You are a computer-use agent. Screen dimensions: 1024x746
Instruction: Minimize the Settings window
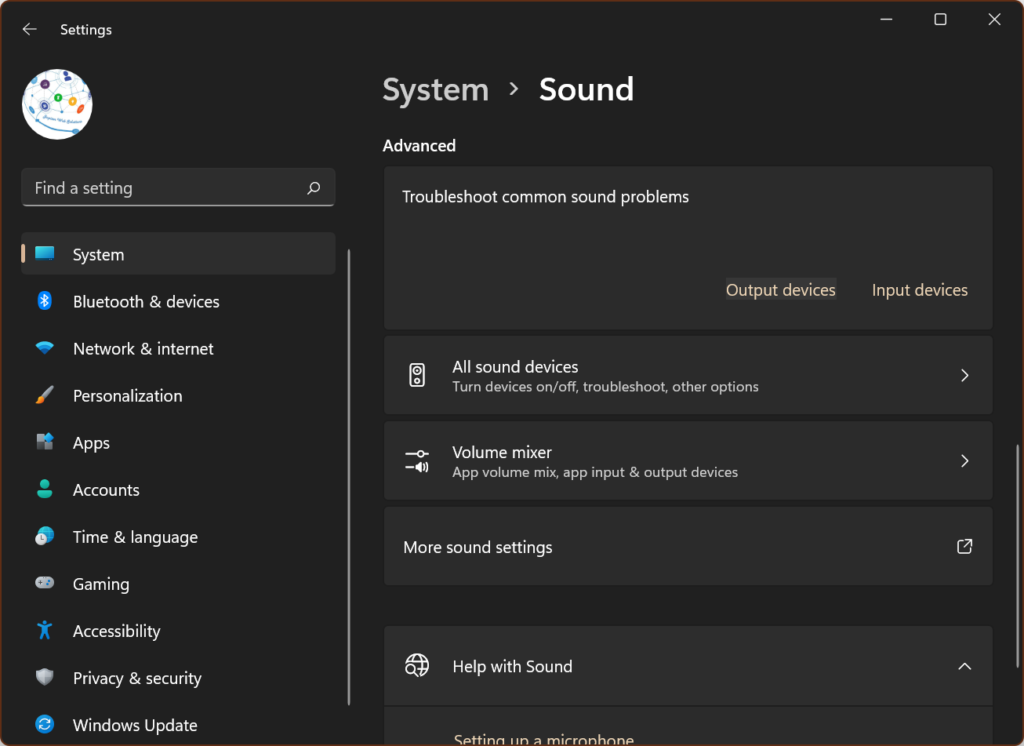coord(886,20)
